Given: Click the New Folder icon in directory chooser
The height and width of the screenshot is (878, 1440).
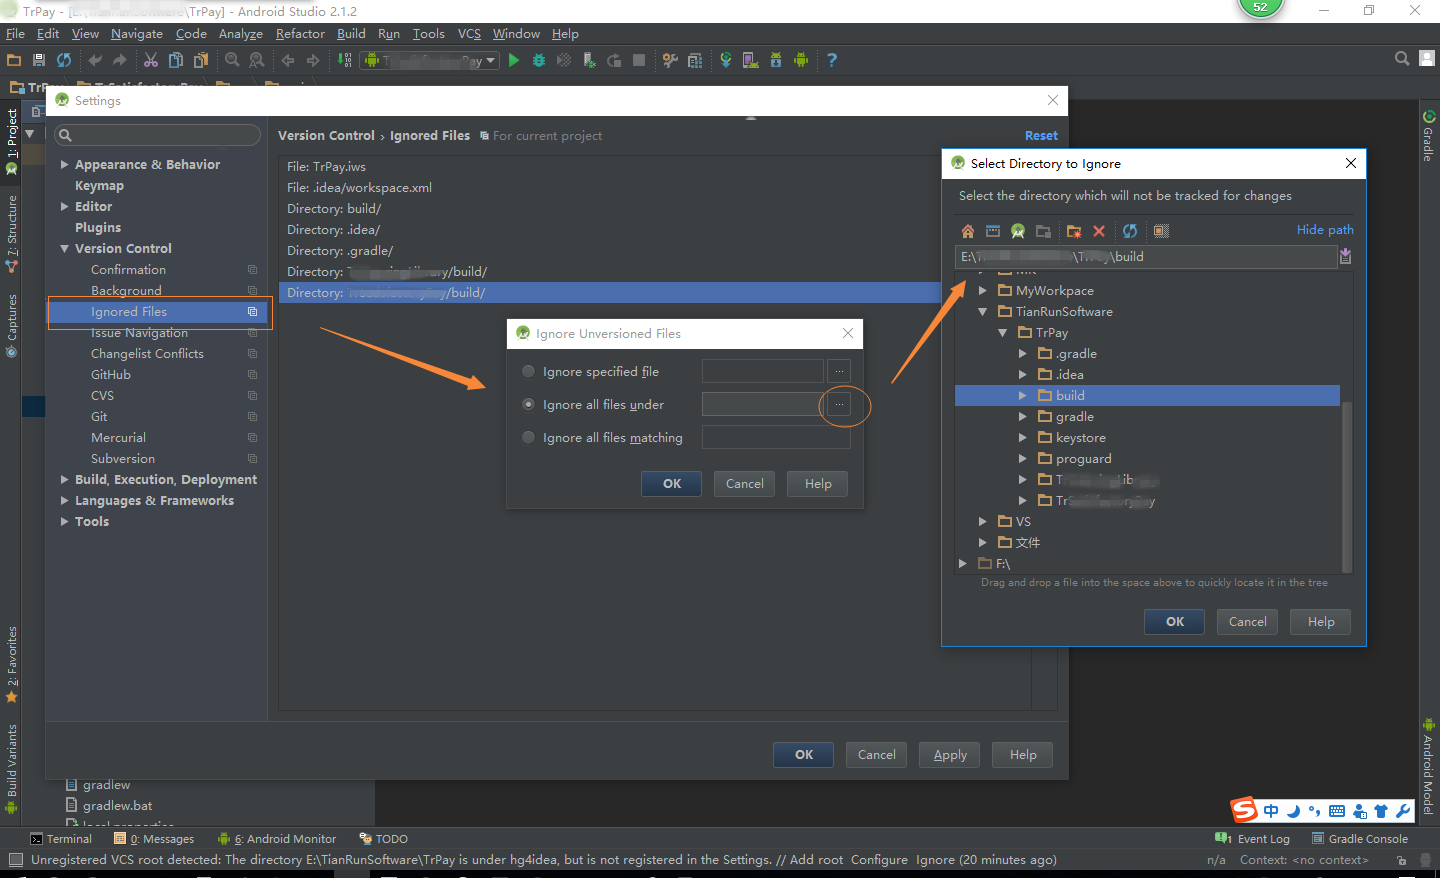Looking at the screenshot, I should click(x=1074, y=231).
